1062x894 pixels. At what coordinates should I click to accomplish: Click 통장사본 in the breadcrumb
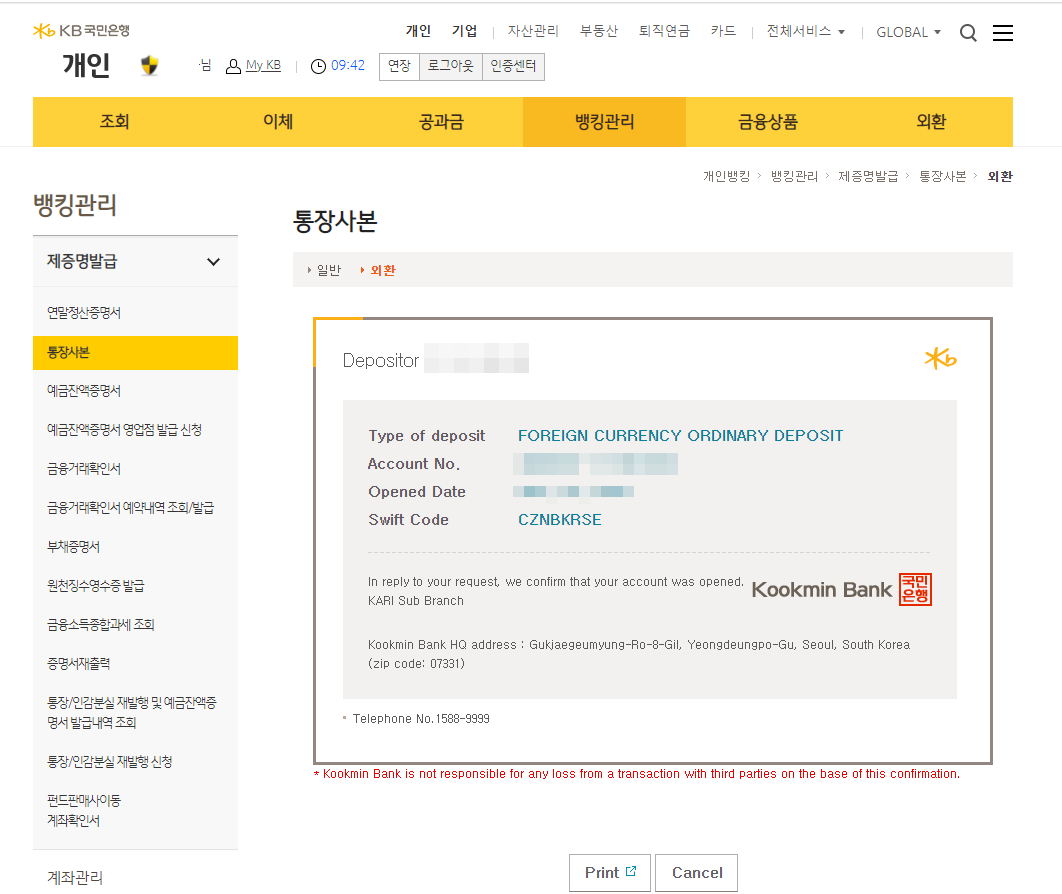[942, 176]
